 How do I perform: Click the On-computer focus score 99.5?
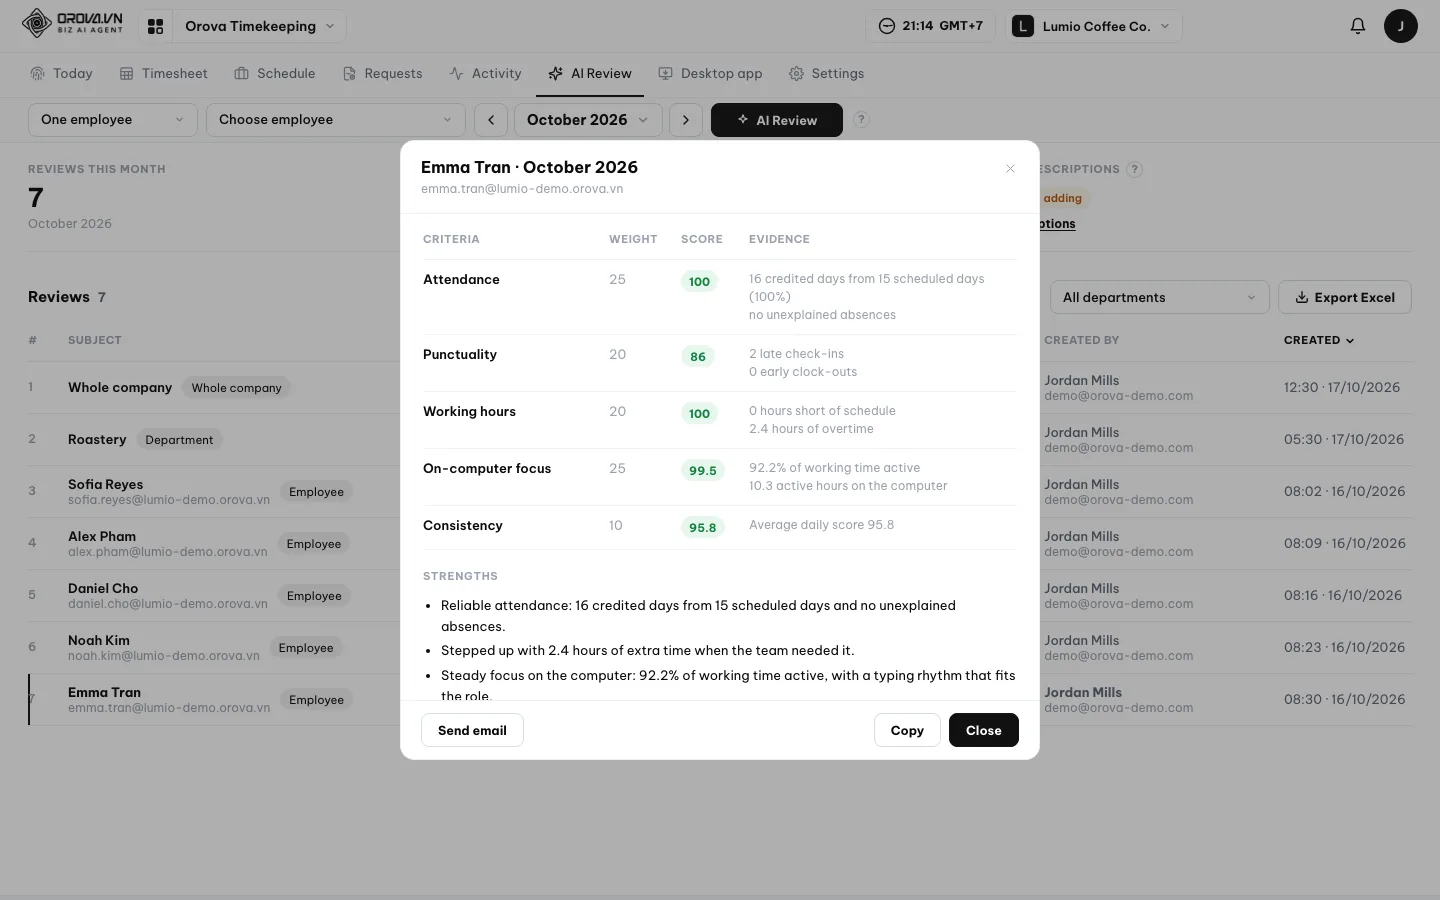point(703,470)
